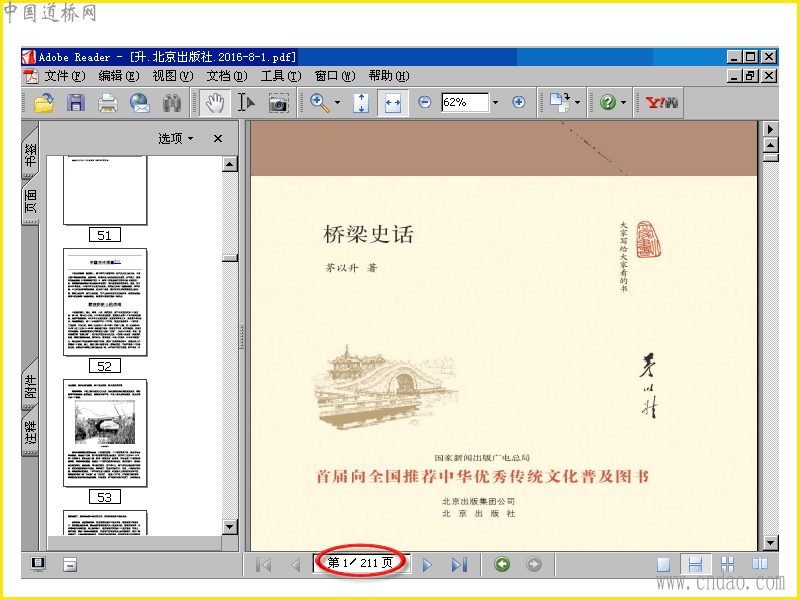Open the 文档 menu
This screenshot has height=600, width=800.
227,76
